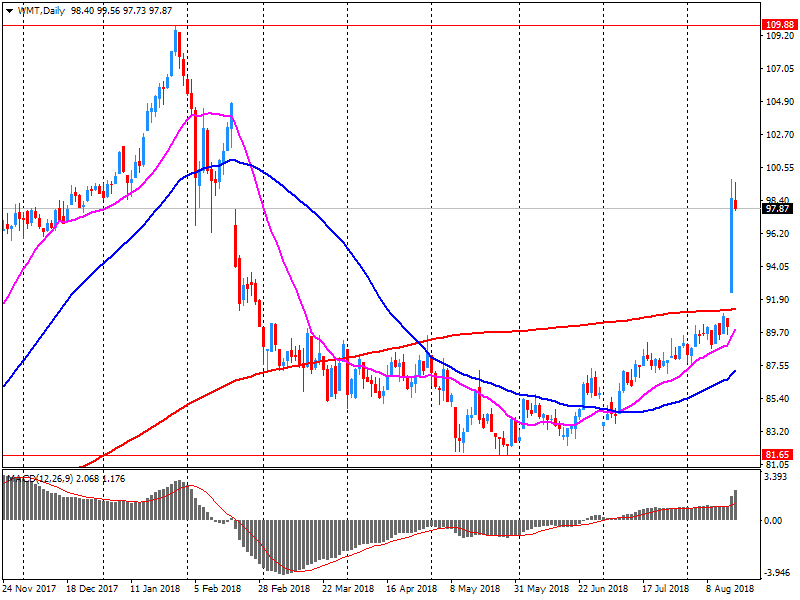This screenshot has width=800, height=600.
Task: Click the 28 Feb 2018 date label
Action: (x=283, y=589)
